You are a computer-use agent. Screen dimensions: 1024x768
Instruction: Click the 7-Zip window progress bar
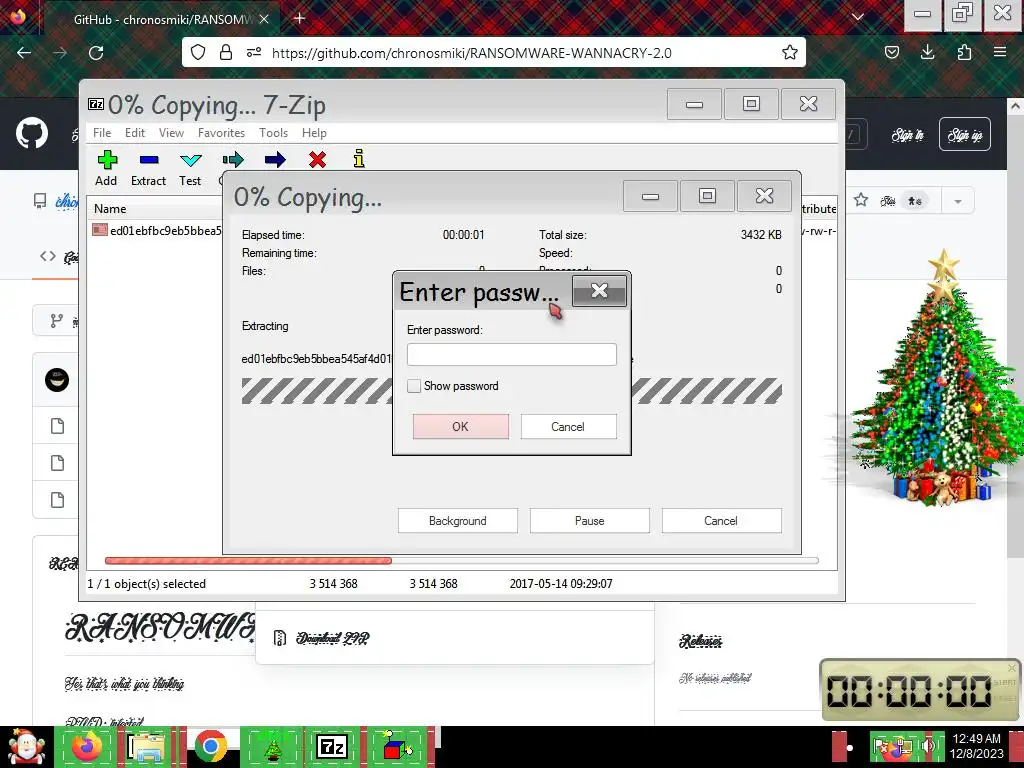pos(461,560)
